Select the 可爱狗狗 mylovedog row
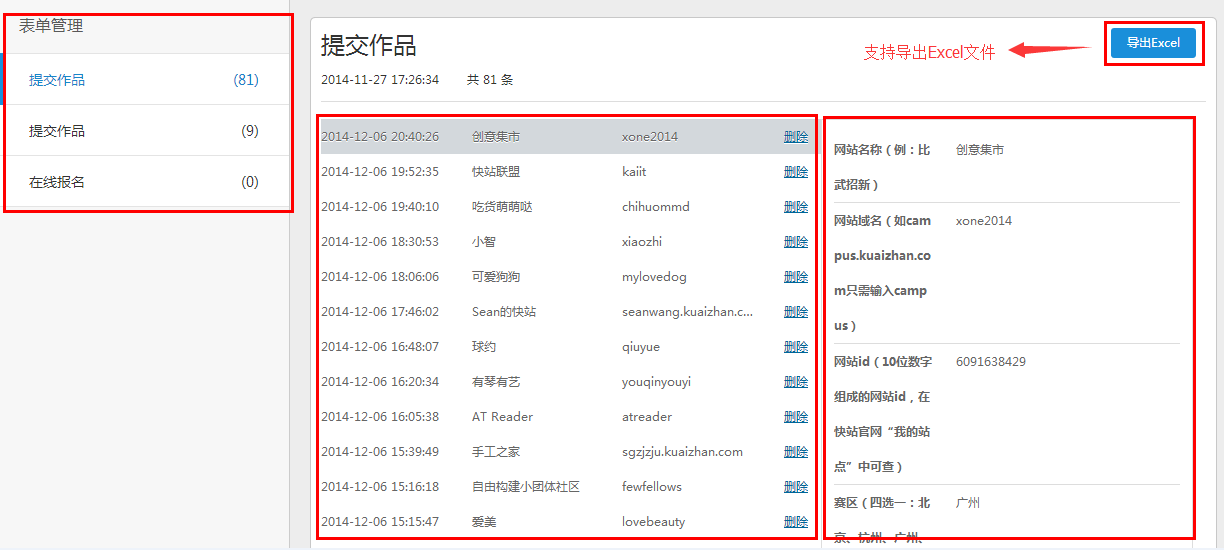Image resolution: width=1224 pixels, height=550 pixels. point(496,277)
